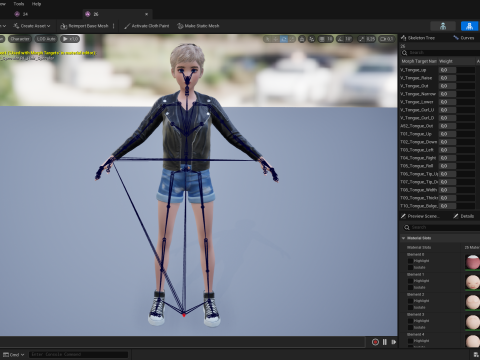Click Activate Cloth Paint

[x=147, y=26]
